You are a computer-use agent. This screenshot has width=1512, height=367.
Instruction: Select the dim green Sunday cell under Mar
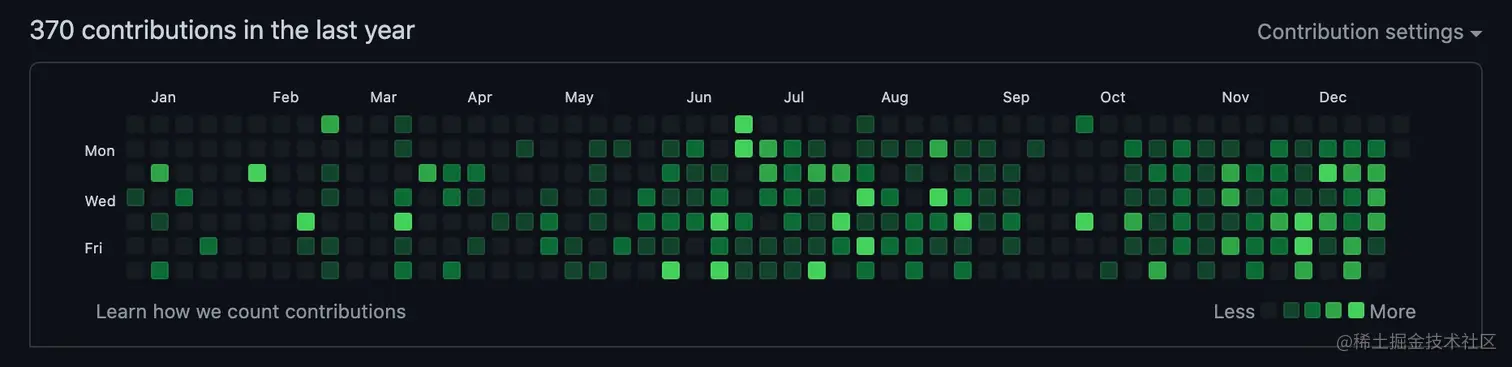click(x=403, y=124)
